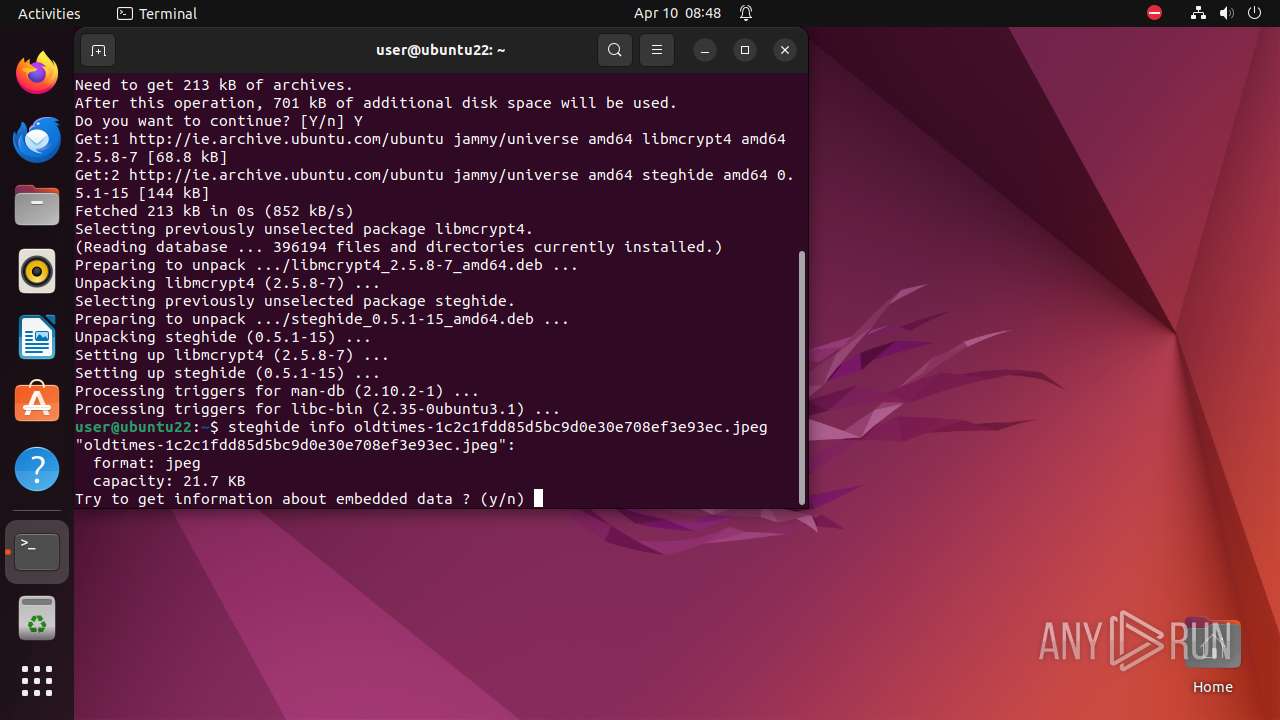
Task: Click the 'format: jpeg' line
Action: tap(147, 463)
